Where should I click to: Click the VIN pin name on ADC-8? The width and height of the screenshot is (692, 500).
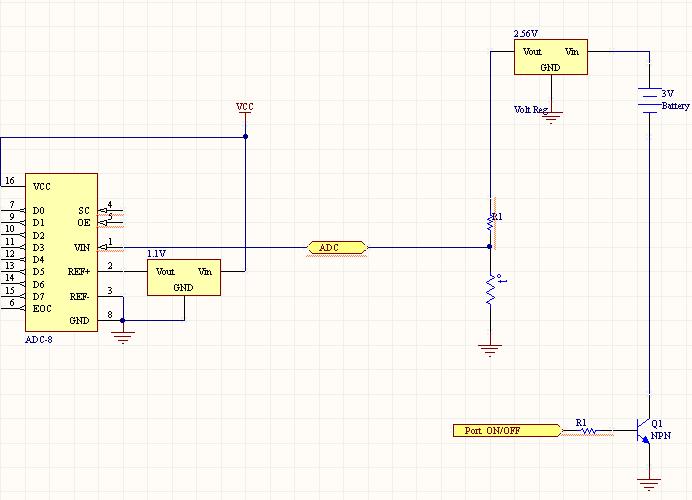click(82, 248)
